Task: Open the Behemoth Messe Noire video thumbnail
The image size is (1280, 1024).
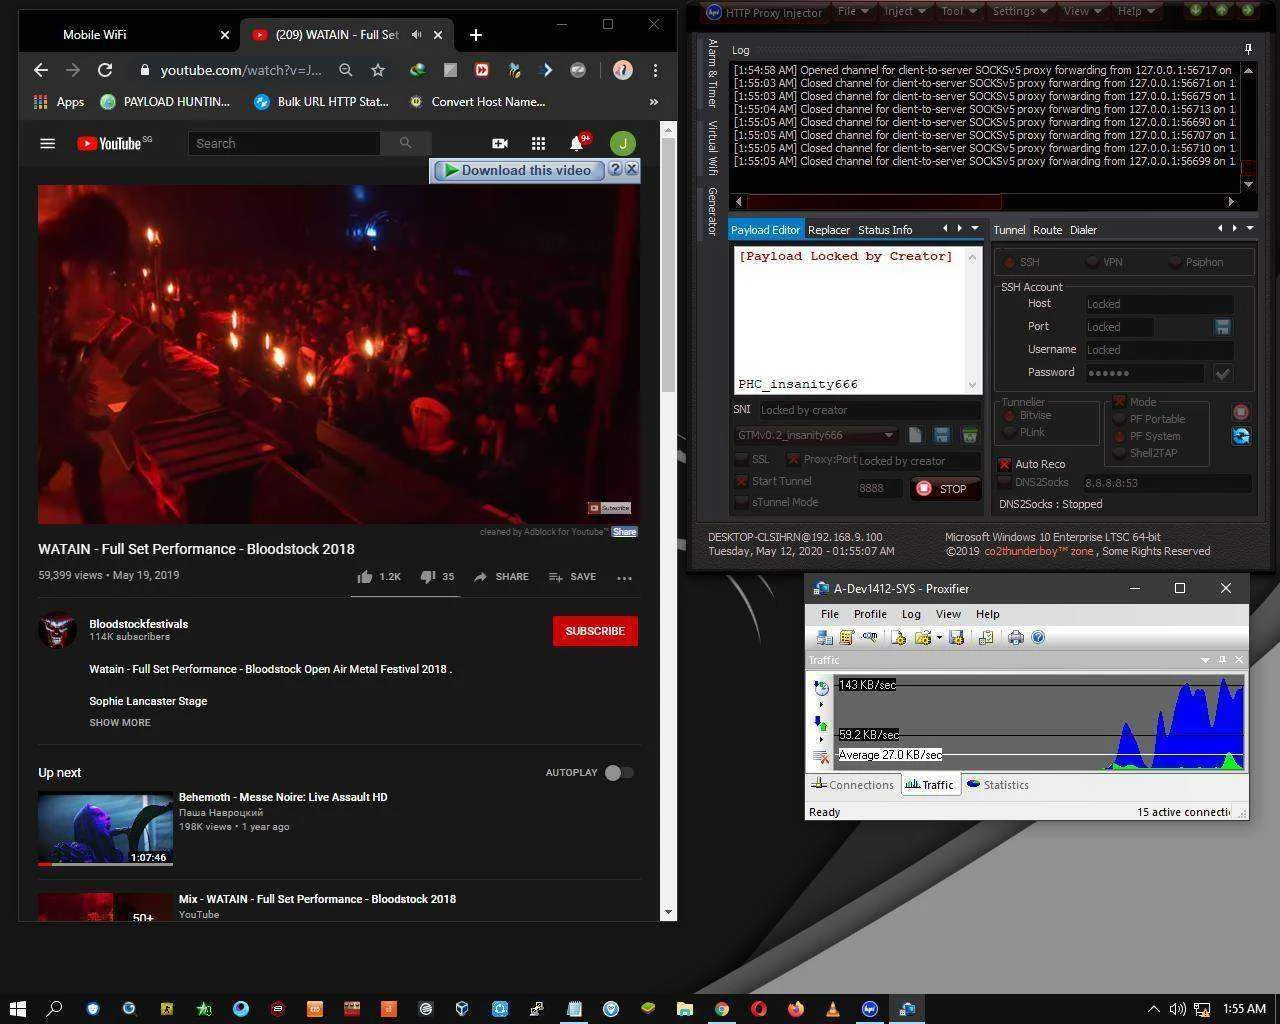Action: tap(105, 829)
